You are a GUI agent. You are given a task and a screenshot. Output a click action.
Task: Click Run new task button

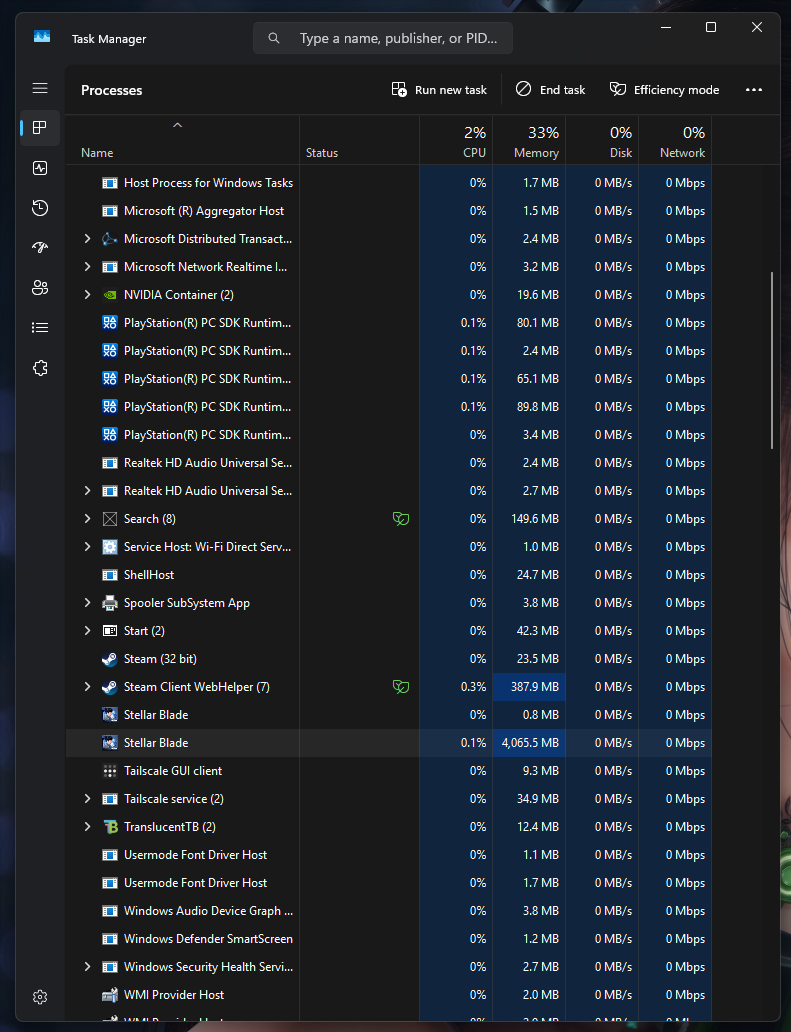coord(439,90)
